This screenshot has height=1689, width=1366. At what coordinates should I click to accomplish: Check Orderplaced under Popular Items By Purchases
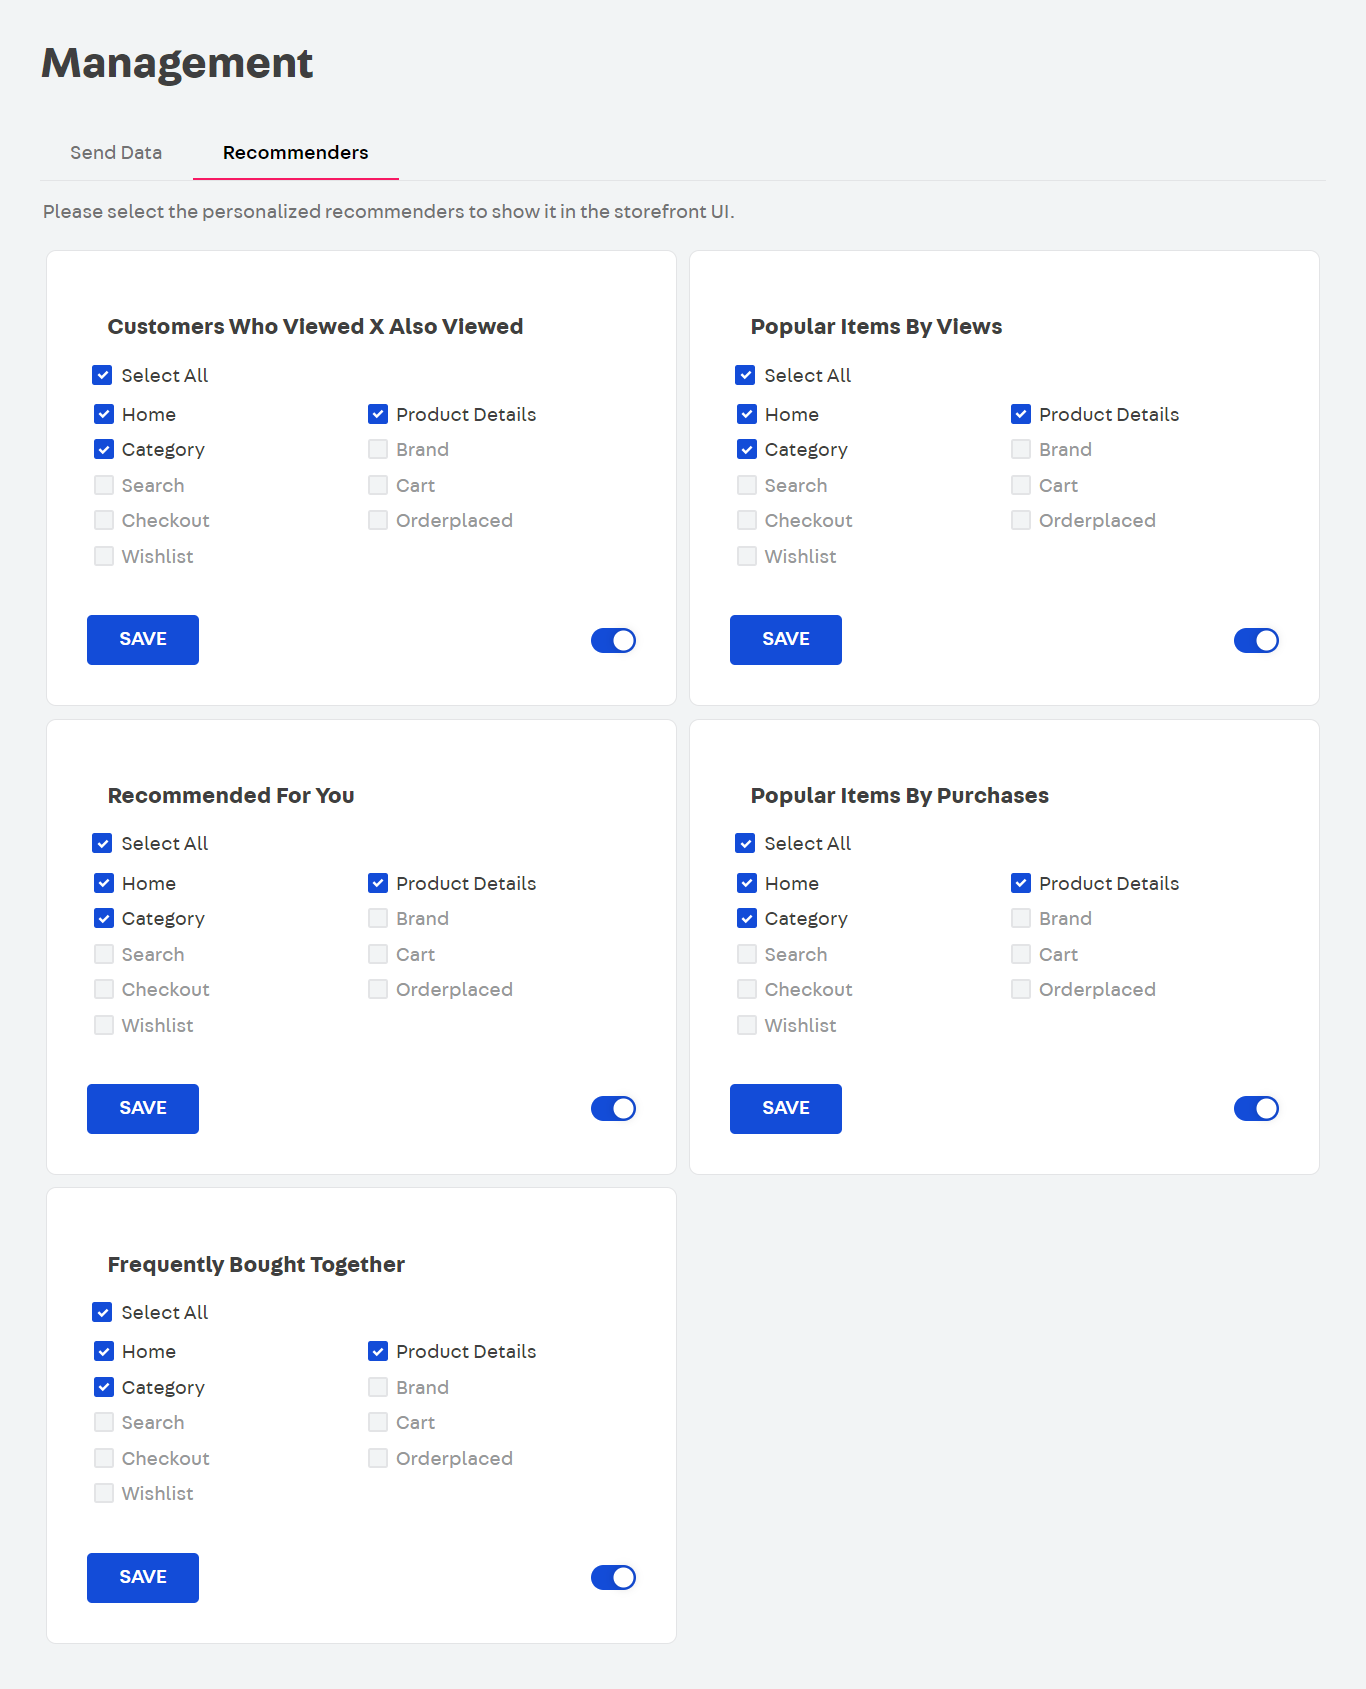(1020, 989)
